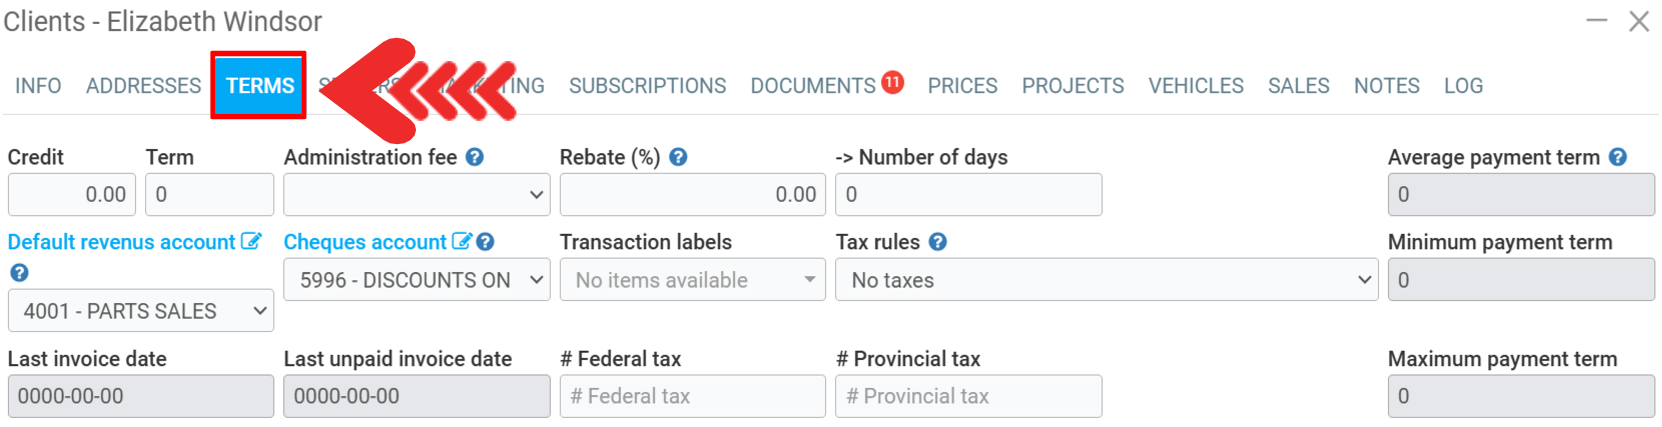Click help icon next to Administration fee
The height and width of the screenshot is (427, 1662).
[x=475, y=157]
